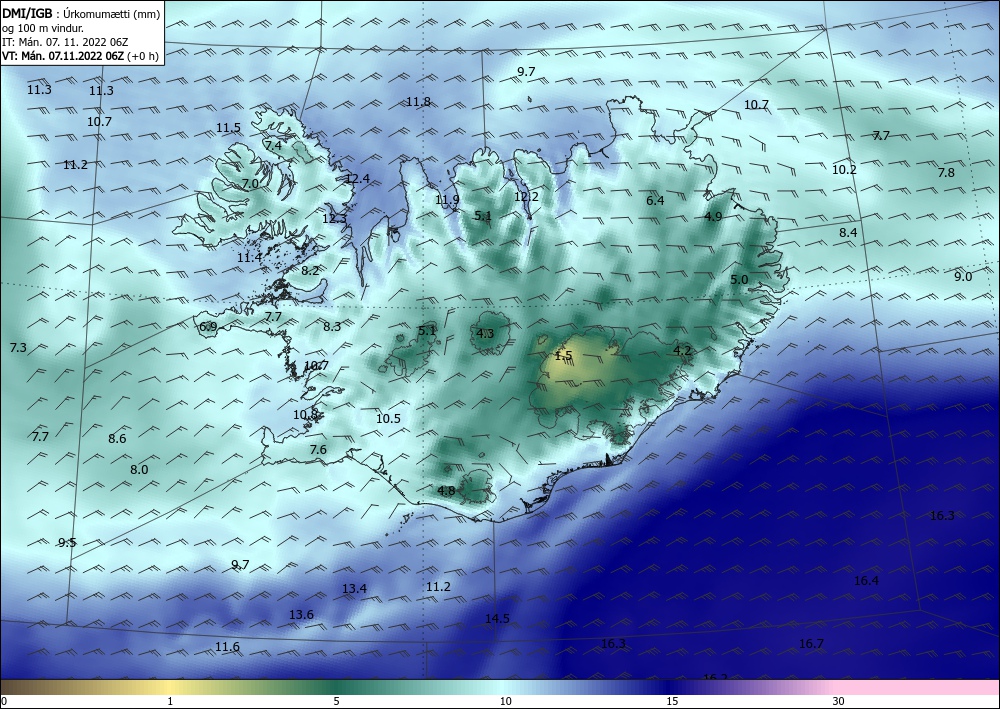This screenshot has height=709, width=1000.
Task: Select the 7.3 map value
Action: [x=18, y=347]
